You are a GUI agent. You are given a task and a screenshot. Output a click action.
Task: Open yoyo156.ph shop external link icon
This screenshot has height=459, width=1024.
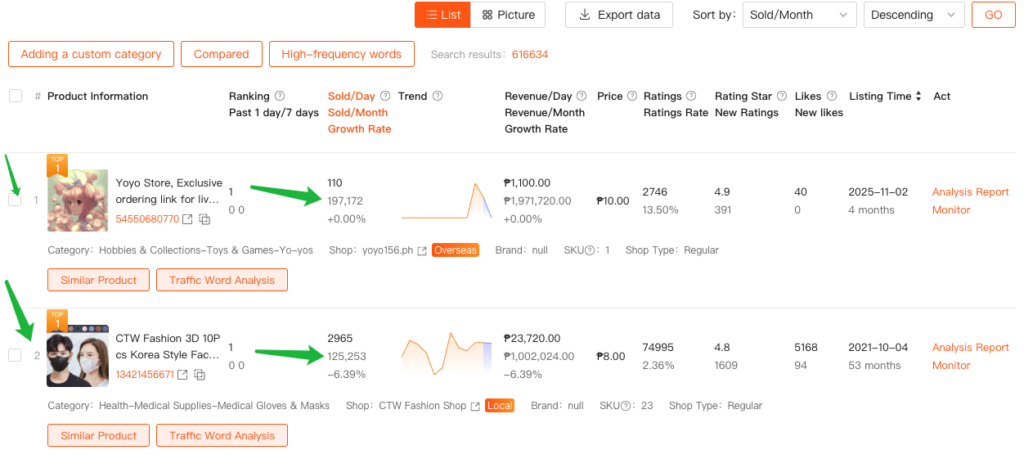pyautogui.click(x=422, y=250)
